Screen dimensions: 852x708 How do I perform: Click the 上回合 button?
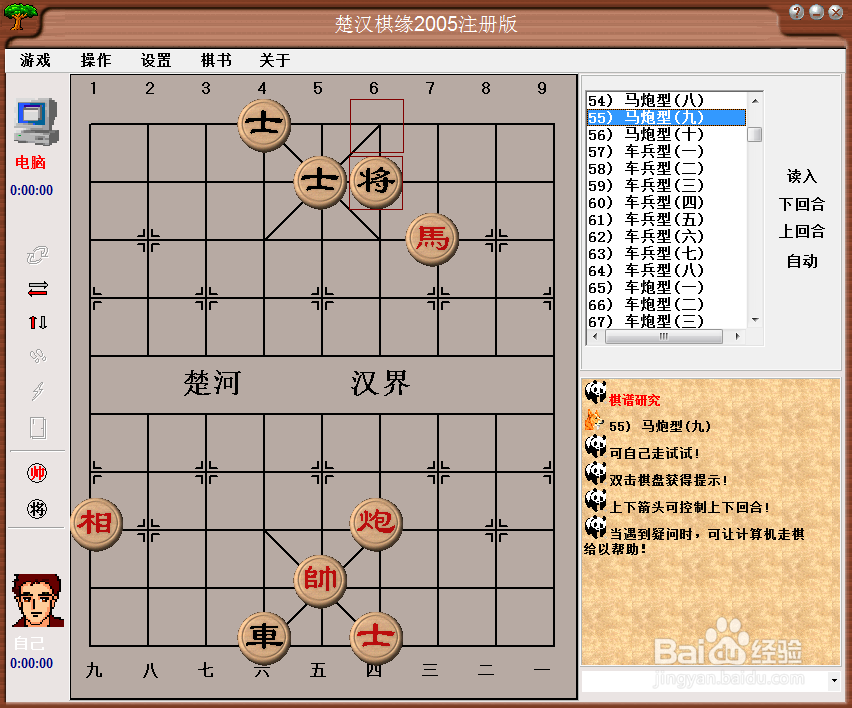tap(801, 231)
